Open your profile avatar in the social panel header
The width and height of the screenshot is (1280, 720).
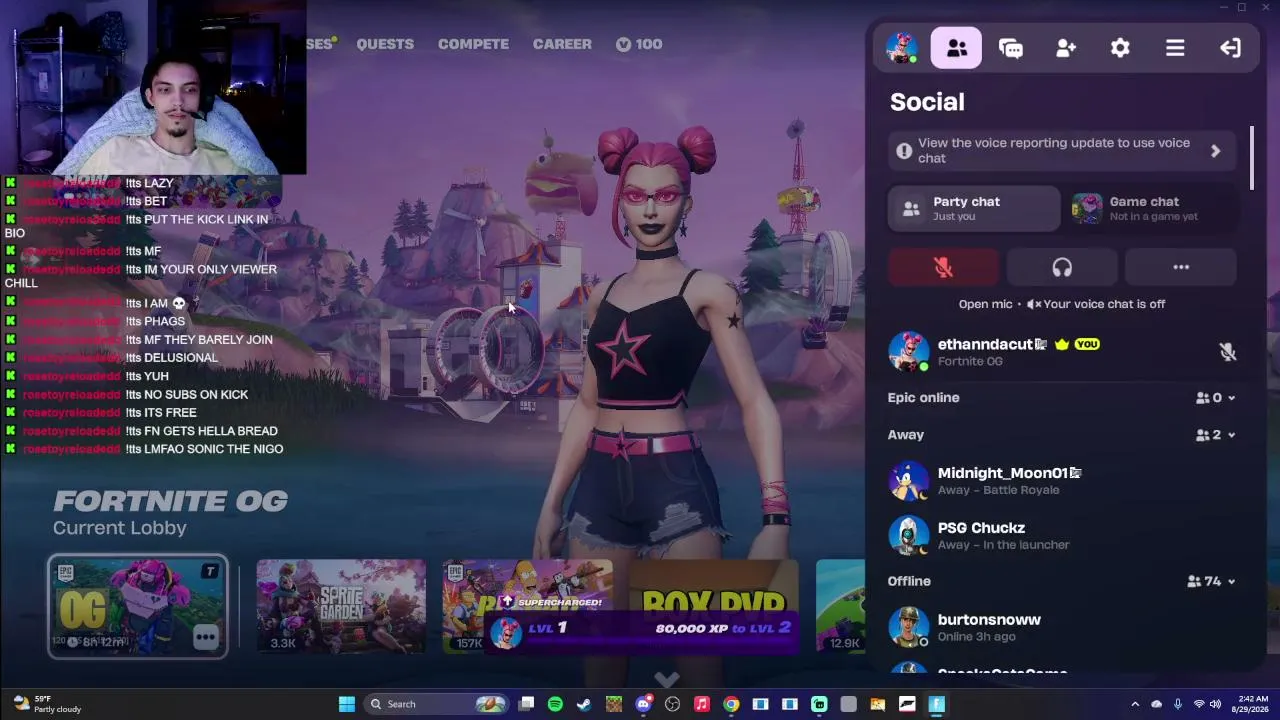(902, 48)
